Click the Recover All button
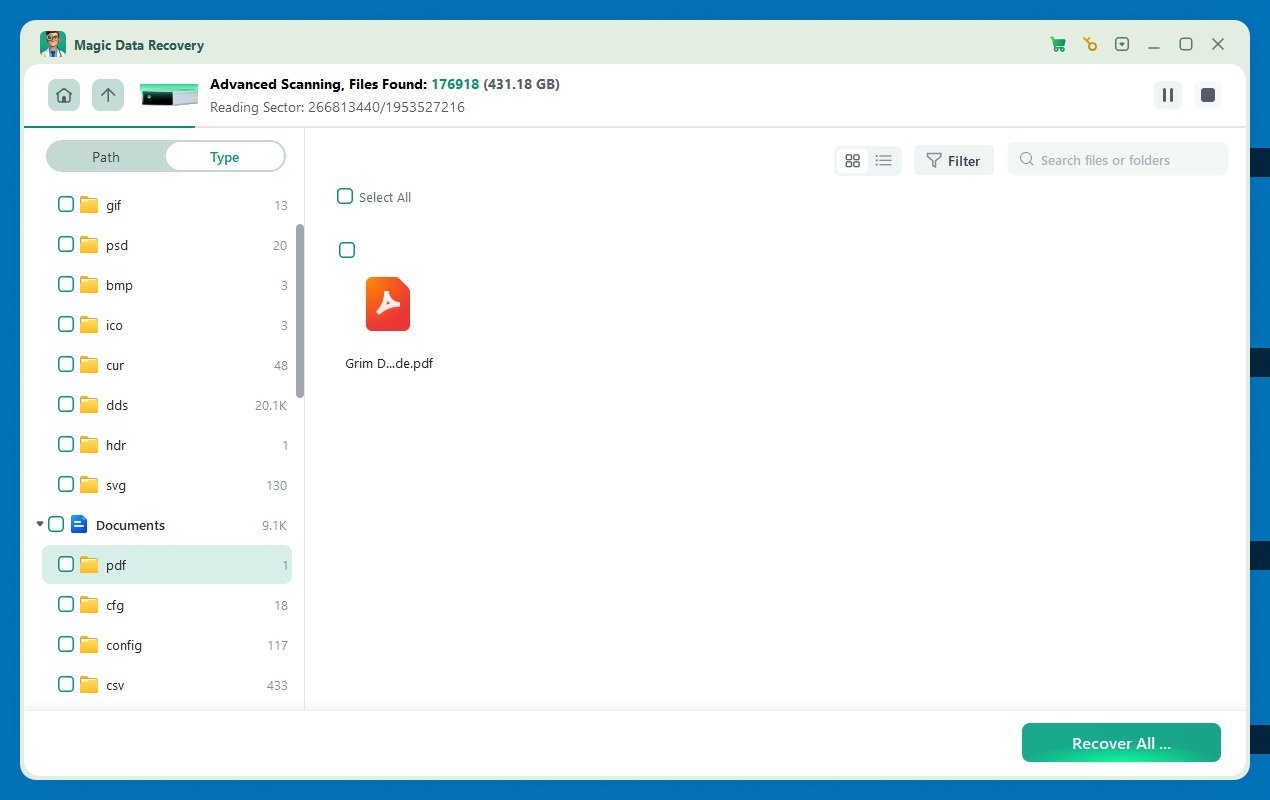The height and width of the screenshot is (800, 1270). point(1120,743)
